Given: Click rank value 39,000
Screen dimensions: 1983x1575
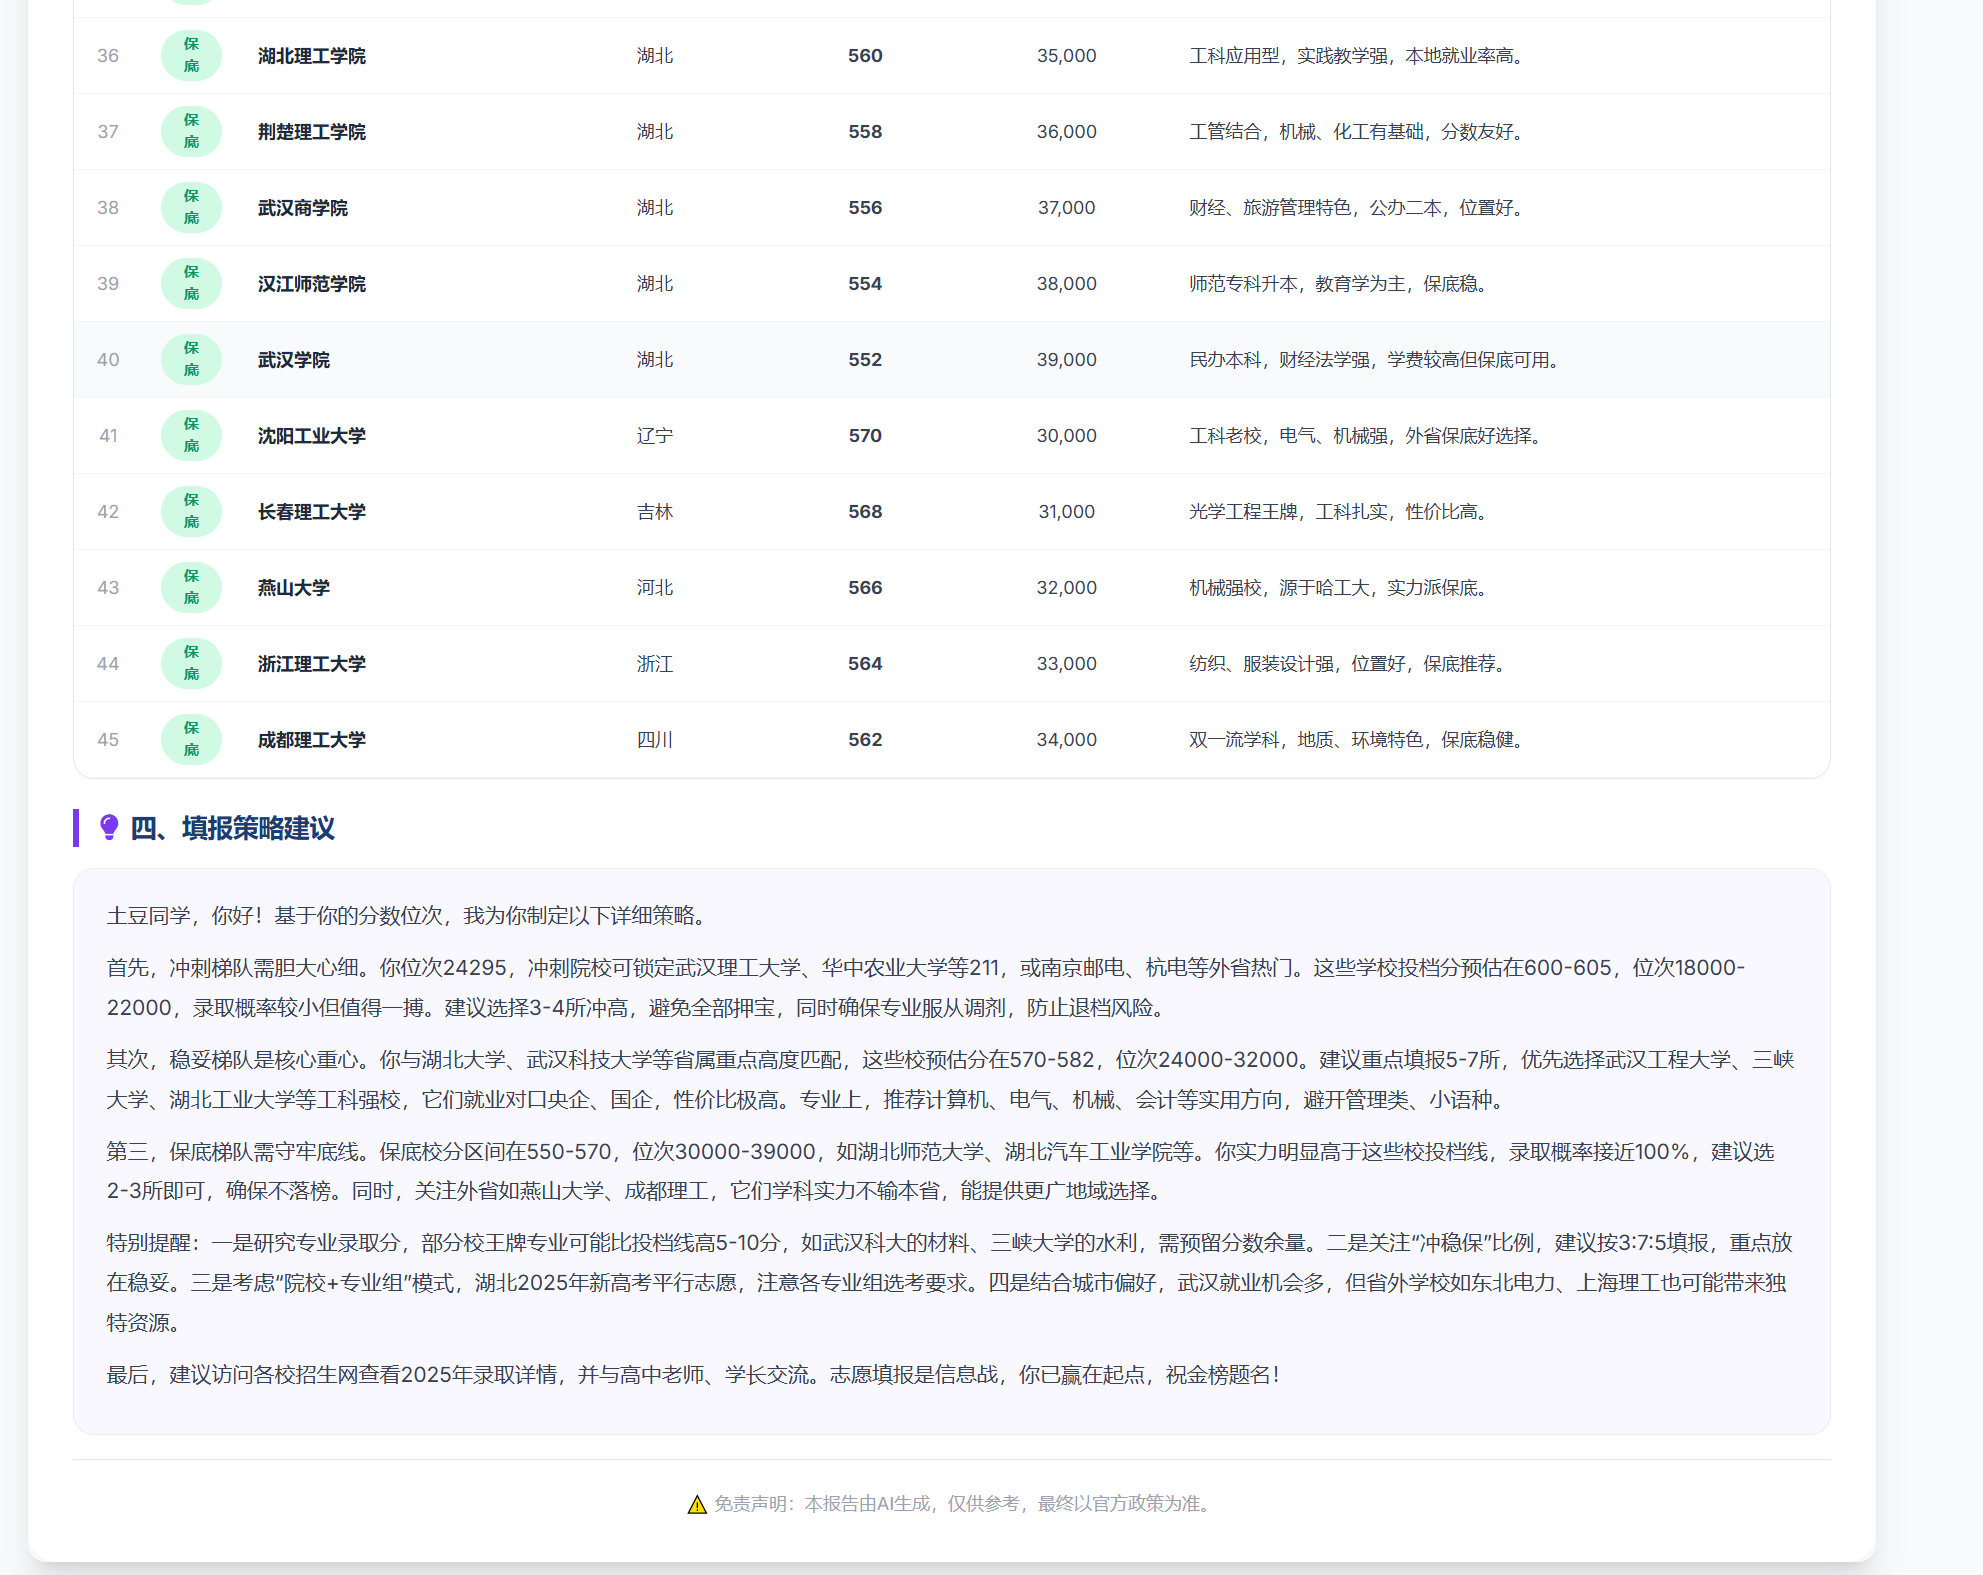Looking at the screenshot, I should click(x=1067, y=360).
